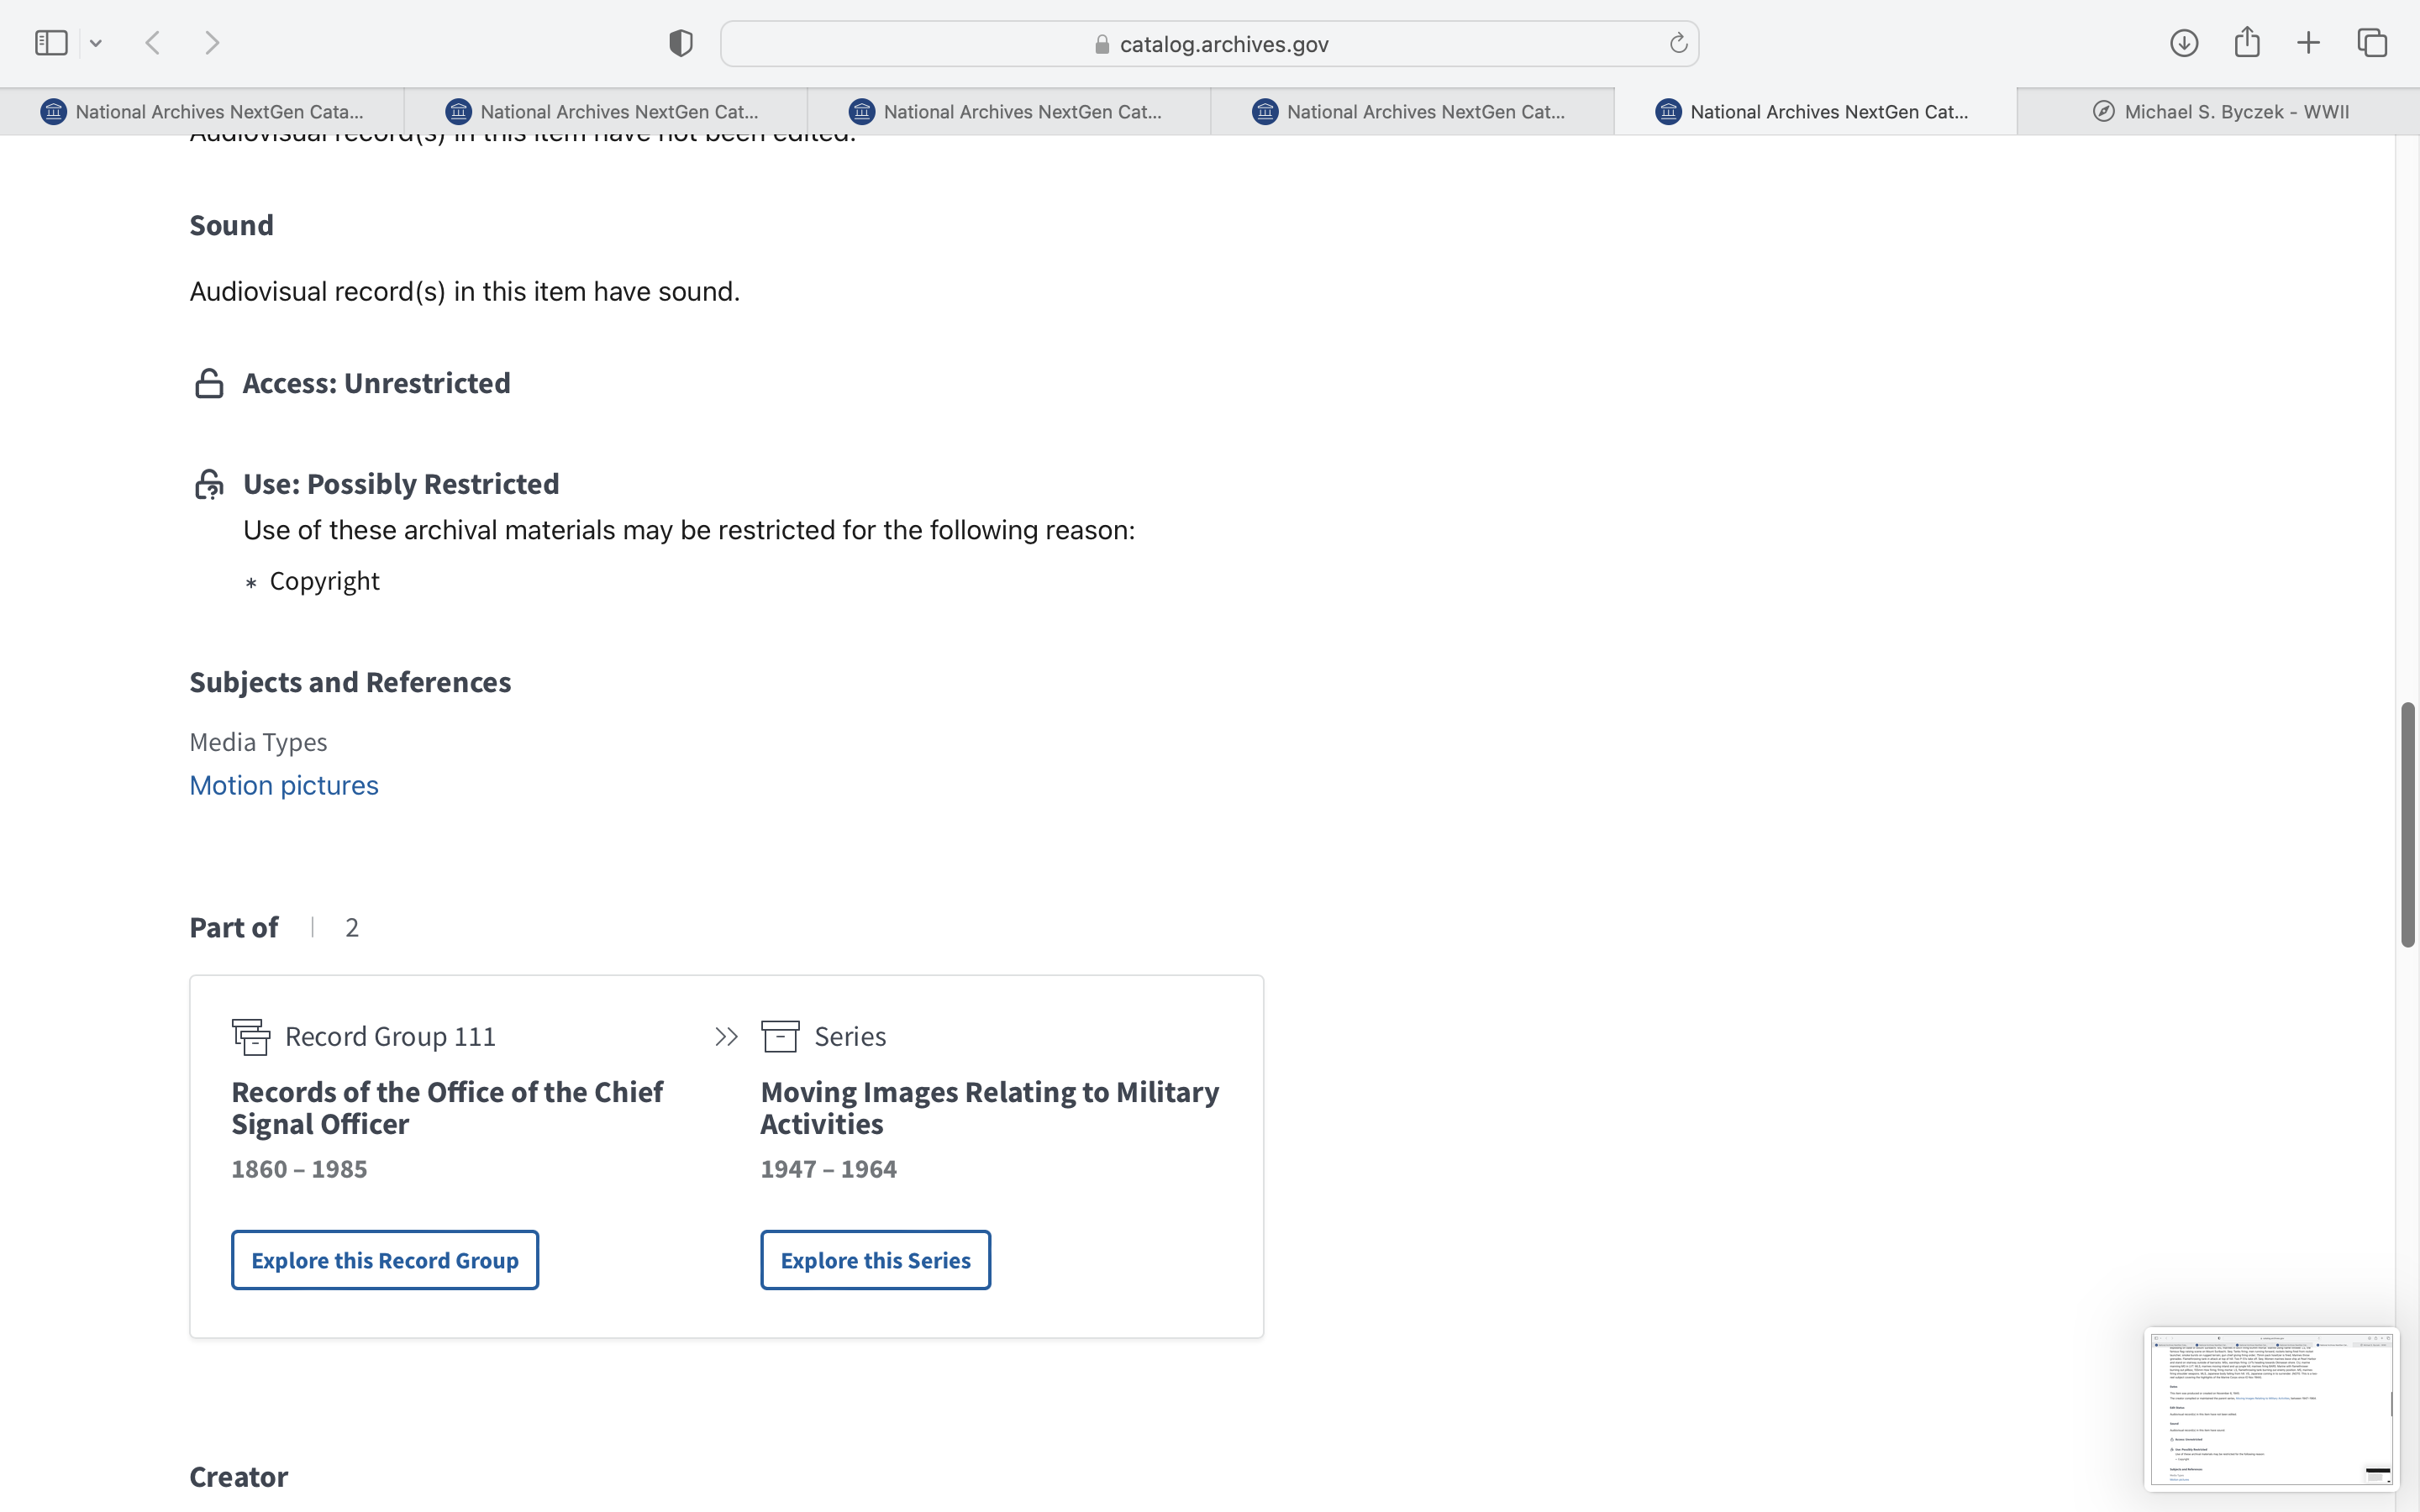Open a new tab with plus icon

point(2309,43)
